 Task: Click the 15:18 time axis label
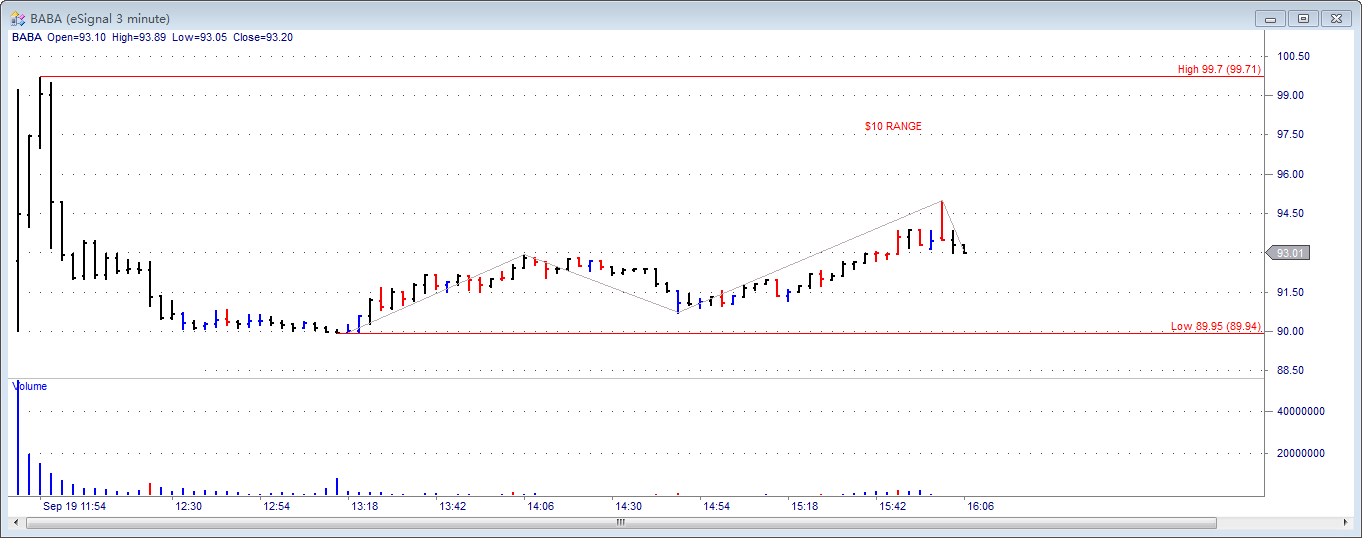click(804, 506)
